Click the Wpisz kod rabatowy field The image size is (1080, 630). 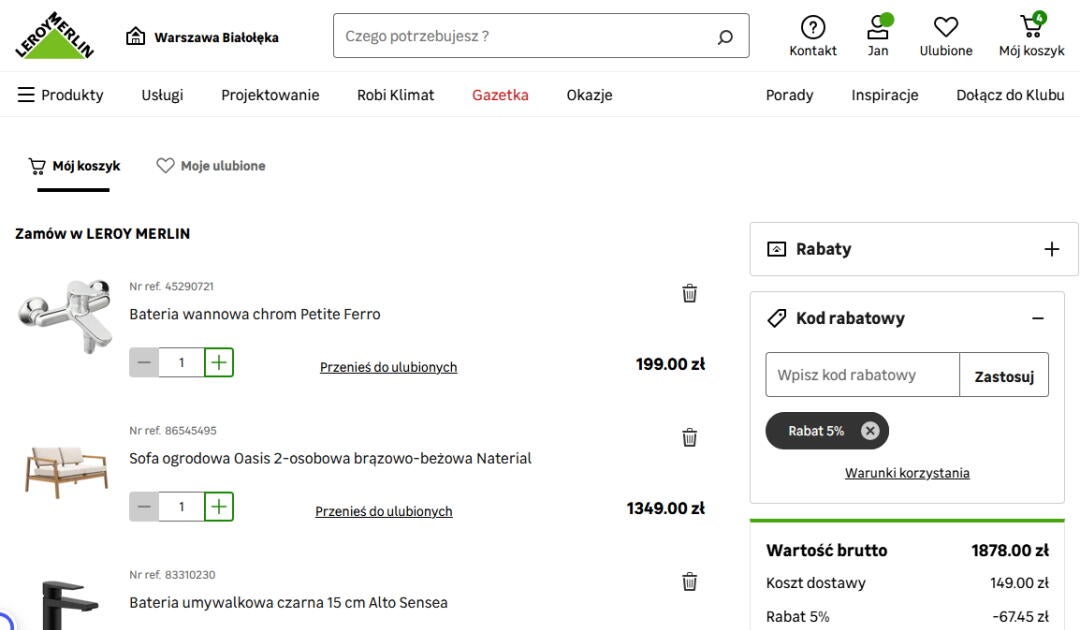(862, 375)
